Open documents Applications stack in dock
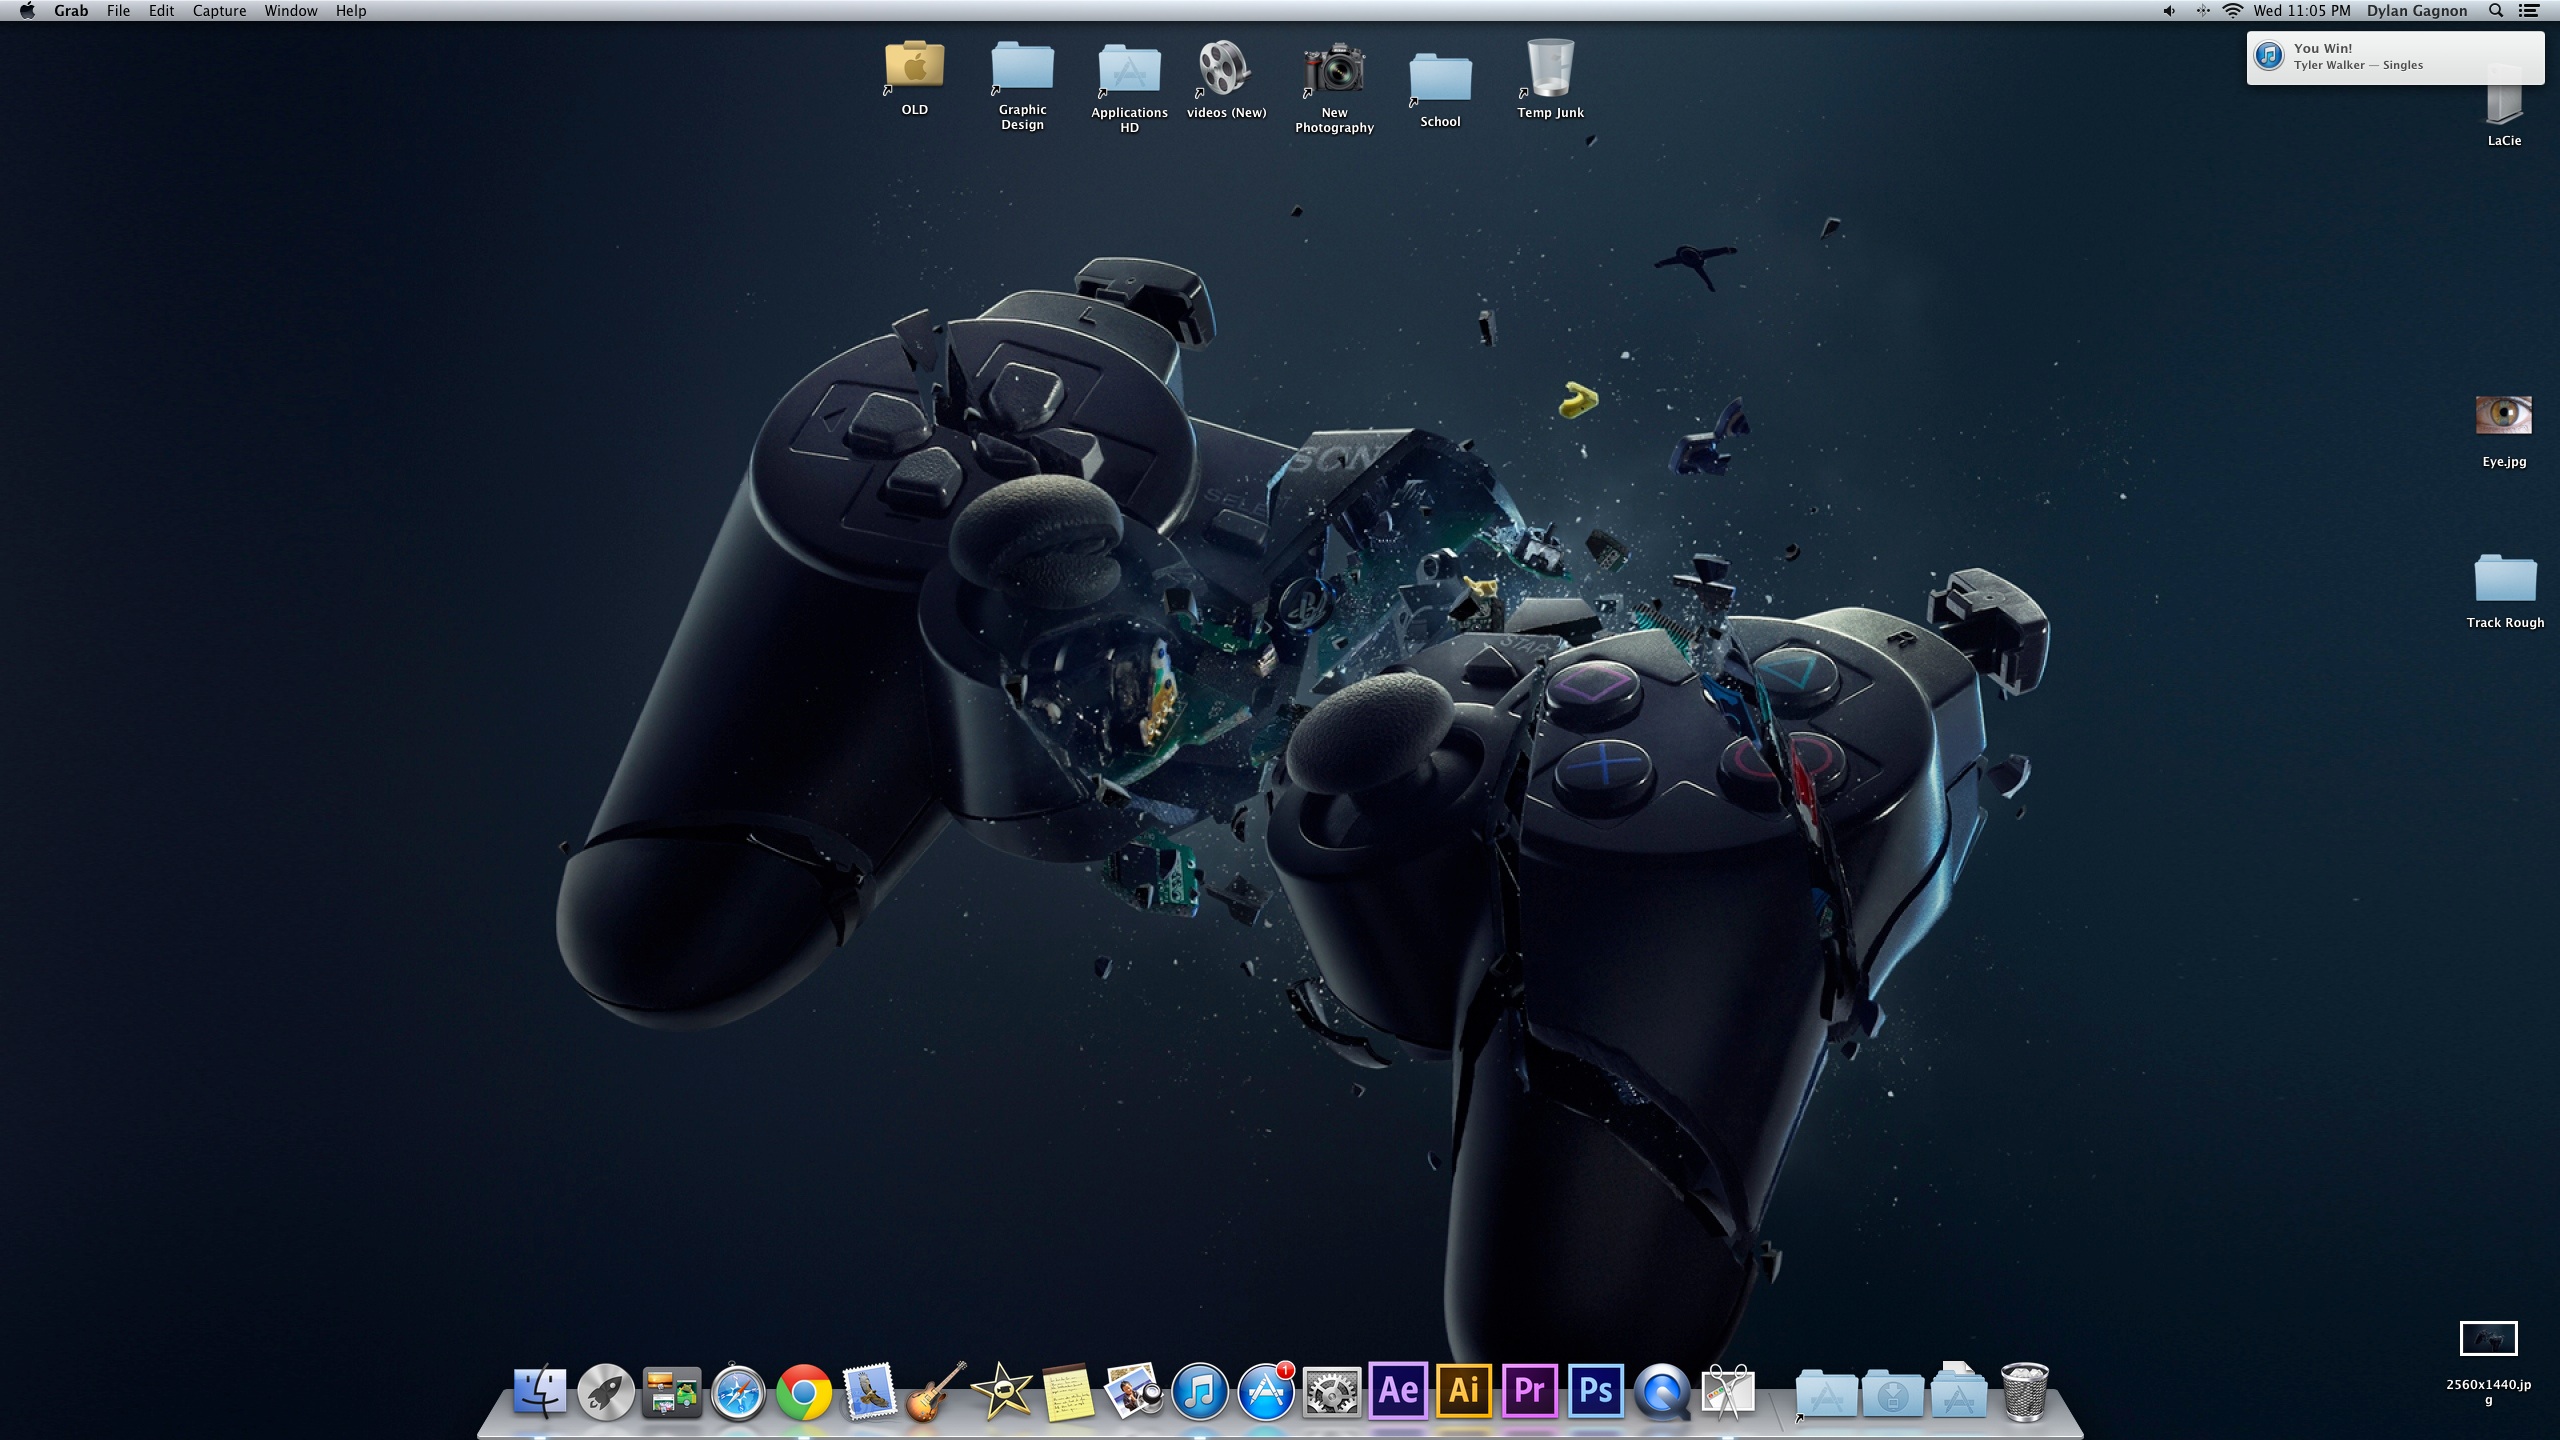Screen dimensions: 2560x1440 point(1958,1391)
